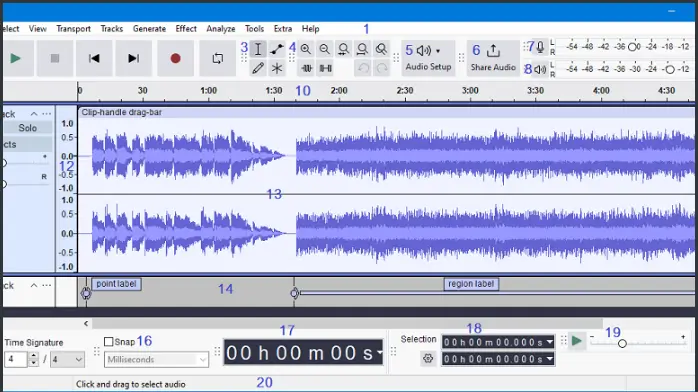
Task: Select the Draw pencil tool
Action: (x=258, y=68)
